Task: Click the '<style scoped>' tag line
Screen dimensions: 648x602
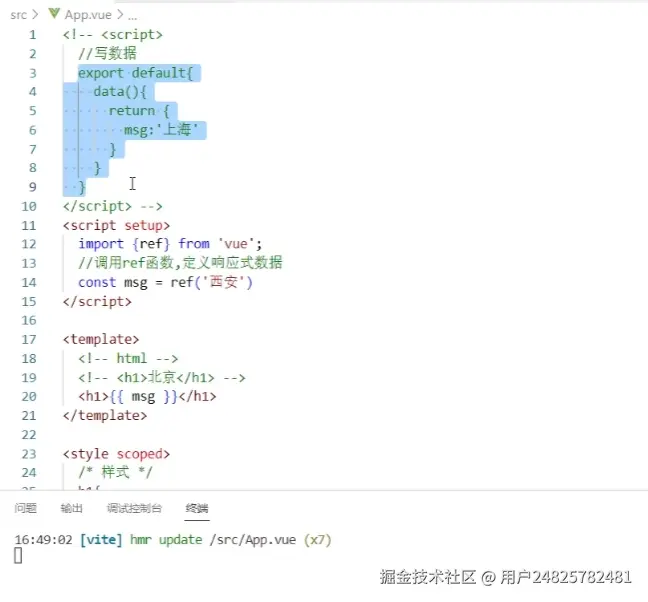Action: (x=116, y=454)
